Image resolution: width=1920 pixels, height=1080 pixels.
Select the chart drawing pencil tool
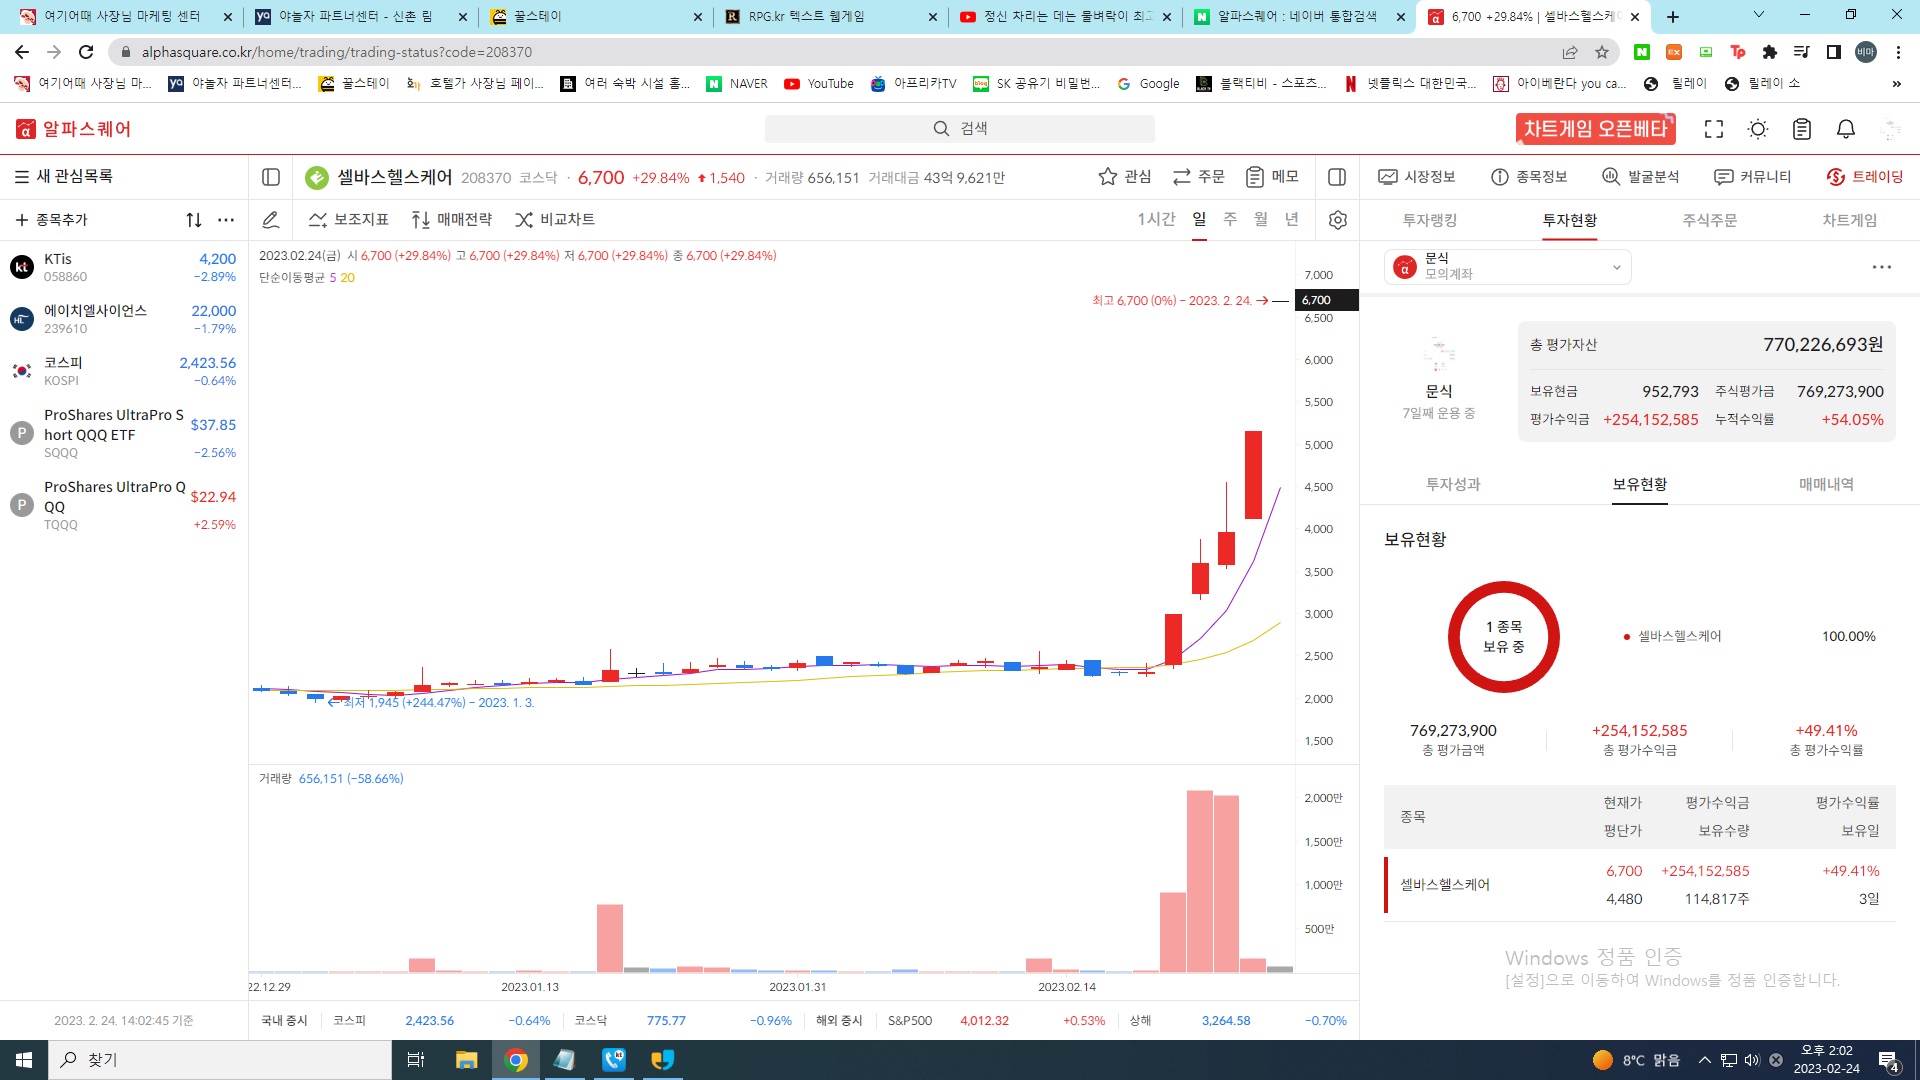[x=270, y=220]
